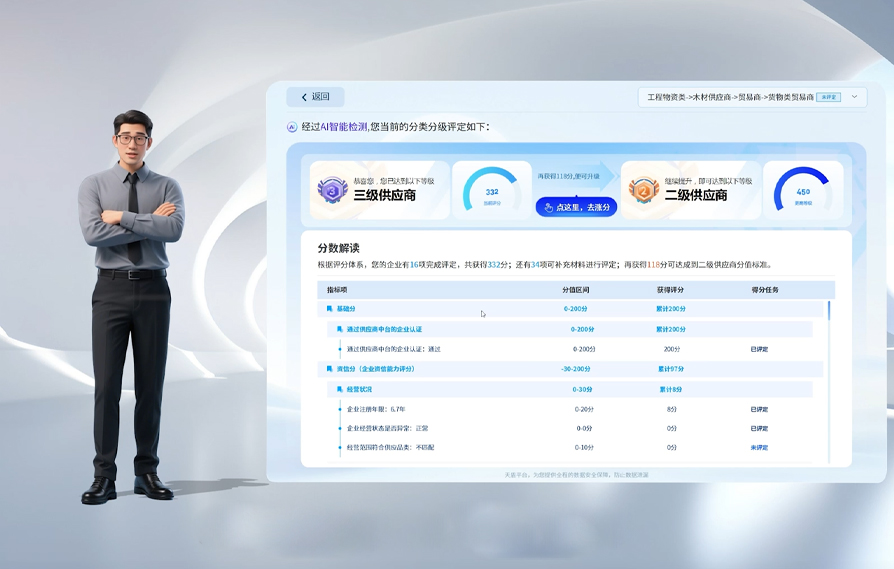The width and height of the screenshot is (894, 569).
Task: Click 再获得118分,即可升级 arrow text
Action: [568, 177]
